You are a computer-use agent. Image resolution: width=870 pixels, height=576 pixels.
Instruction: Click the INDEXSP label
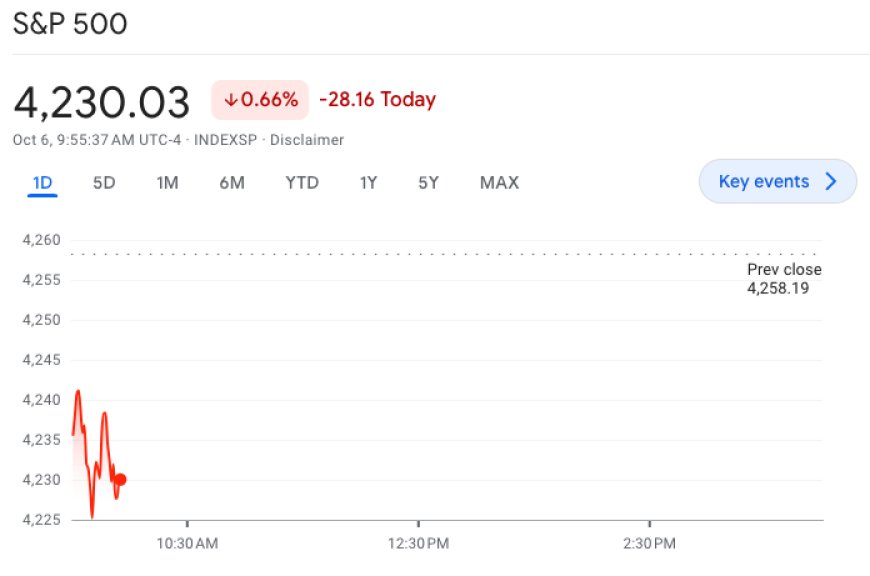[227, 140]
